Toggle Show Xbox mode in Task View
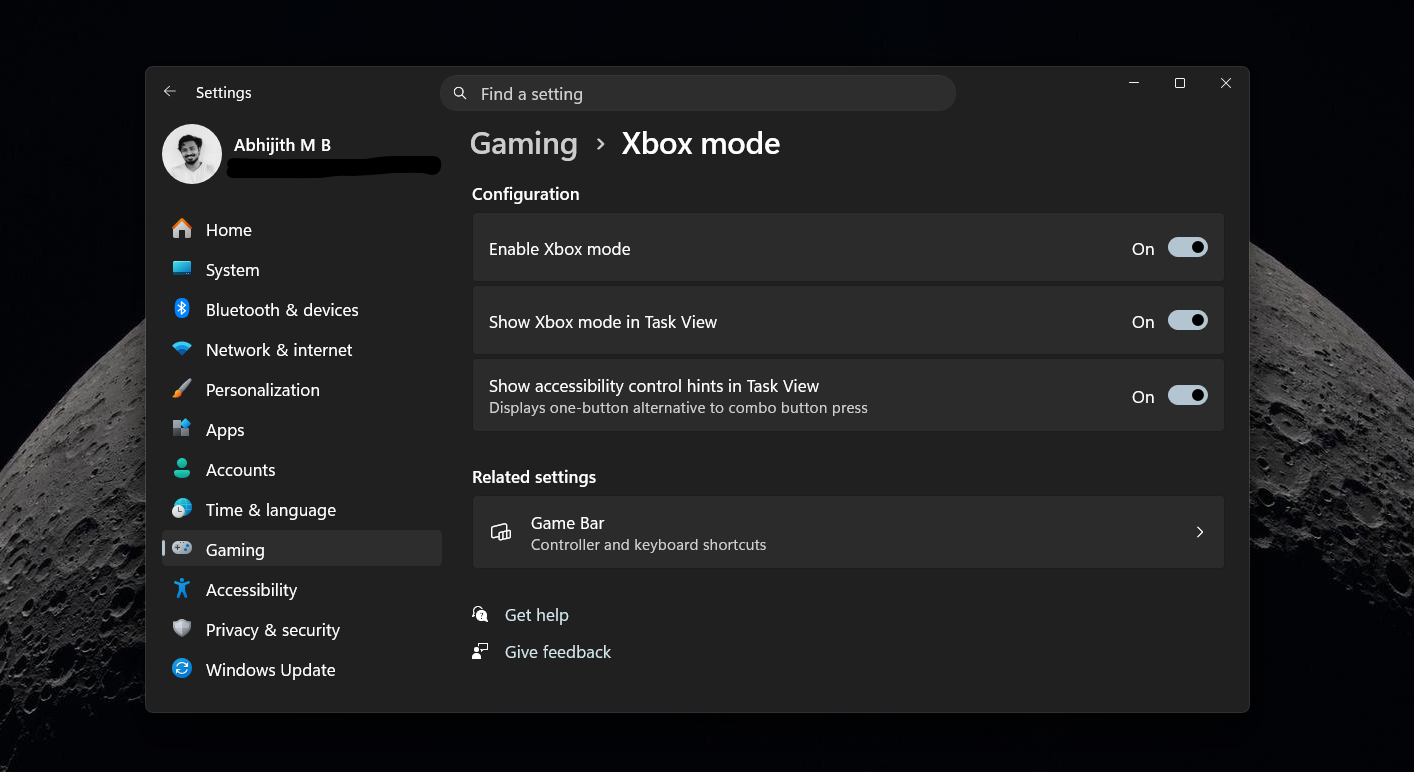 coord(1188,321)
